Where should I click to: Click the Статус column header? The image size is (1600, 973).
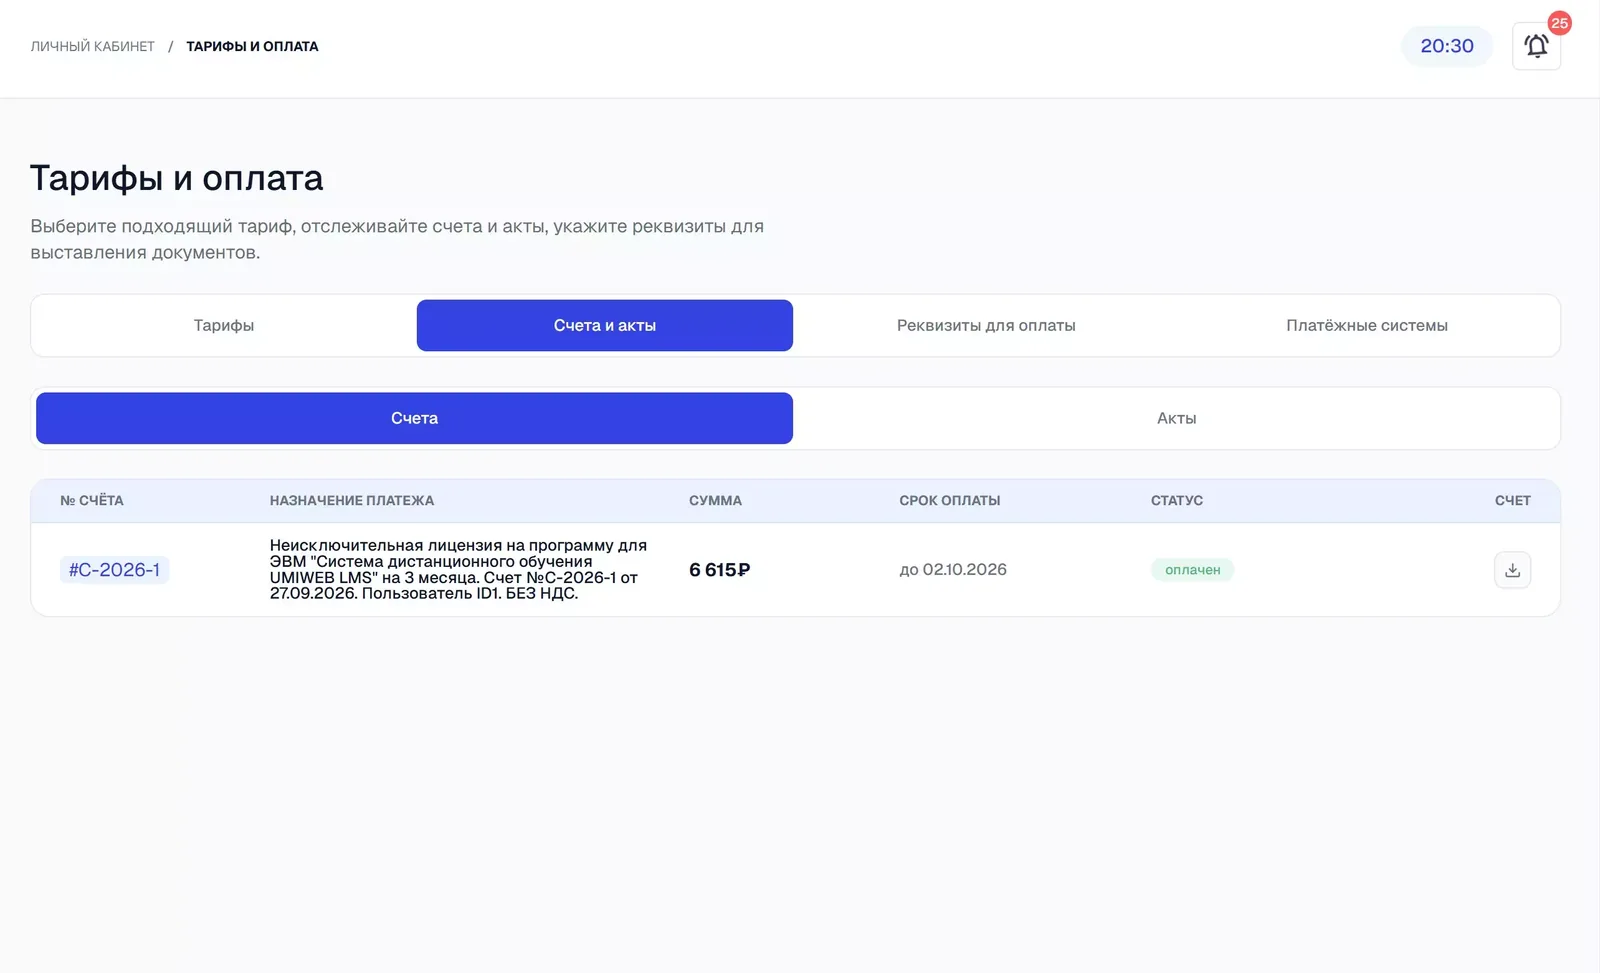pos(1177,500)
